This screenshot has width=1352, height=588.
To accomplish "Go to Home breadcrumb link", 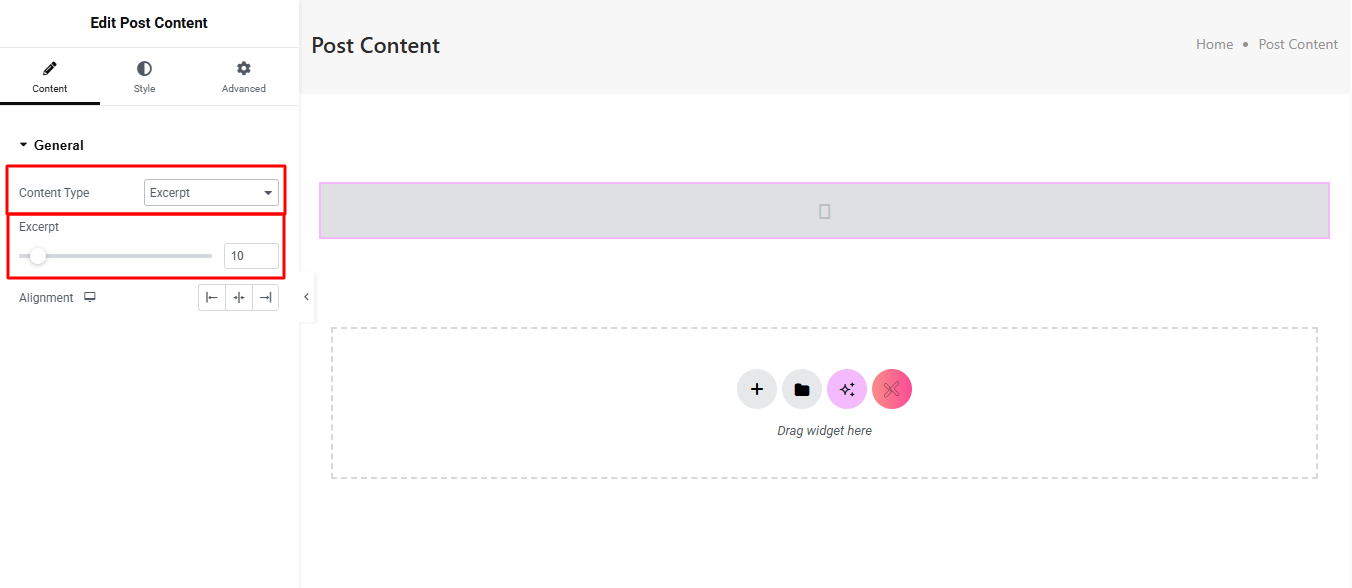I will pyautogui.click(x=1214, y=44).
